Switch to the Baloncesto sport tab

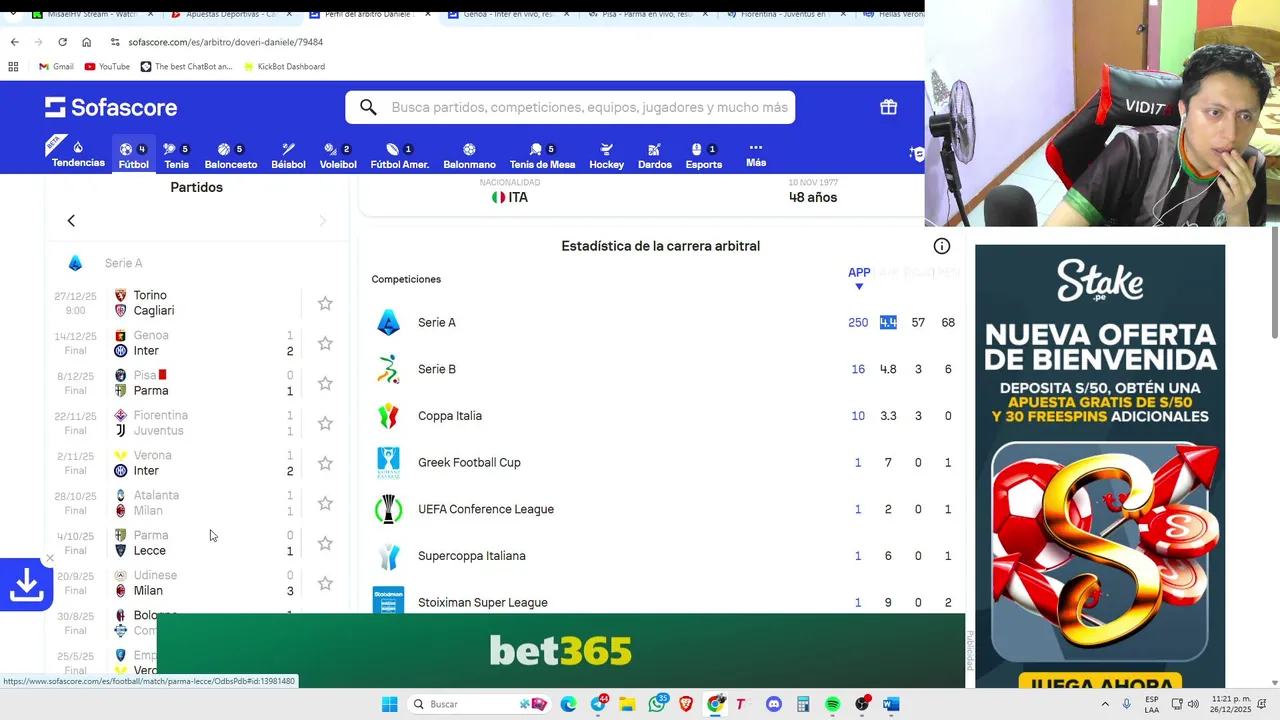(x=231, y=156)
